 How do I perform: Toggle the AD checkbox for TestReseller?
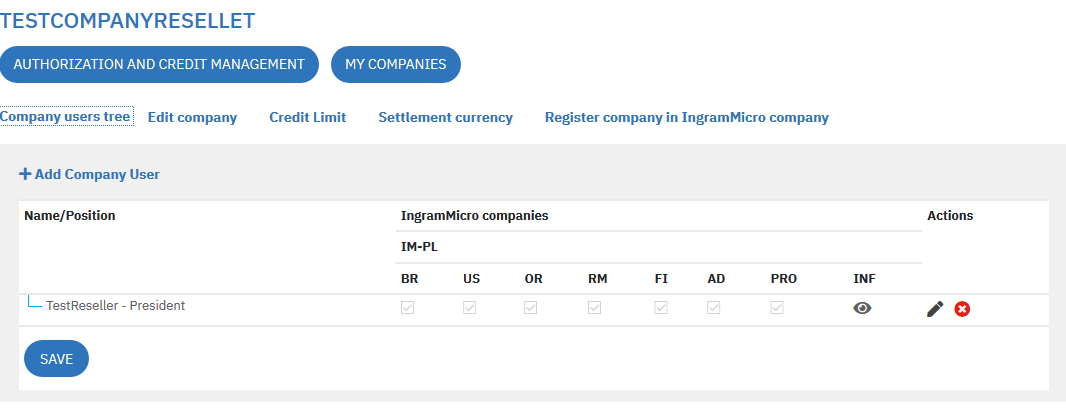pyautogui.click(x=713, y=308)
